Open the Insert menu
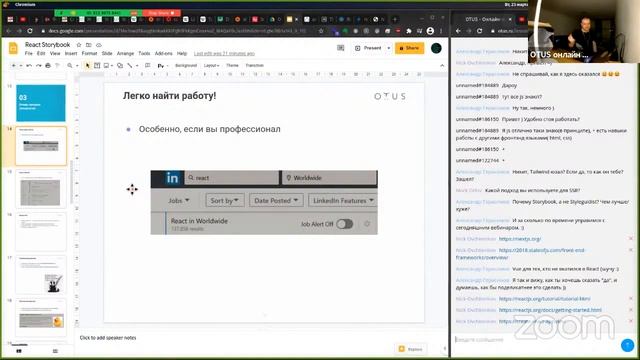 (x=71, y=53)
